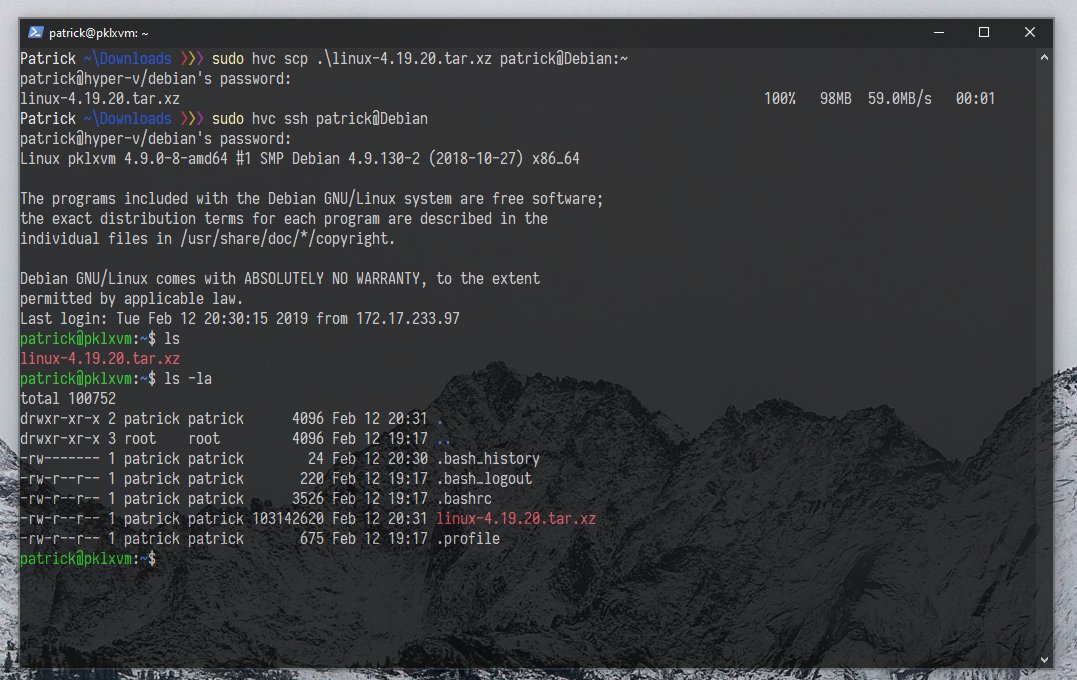
Task: Click the final empty 'patrick@pklxvm:~$' prompt
Action: coord(88,559)
